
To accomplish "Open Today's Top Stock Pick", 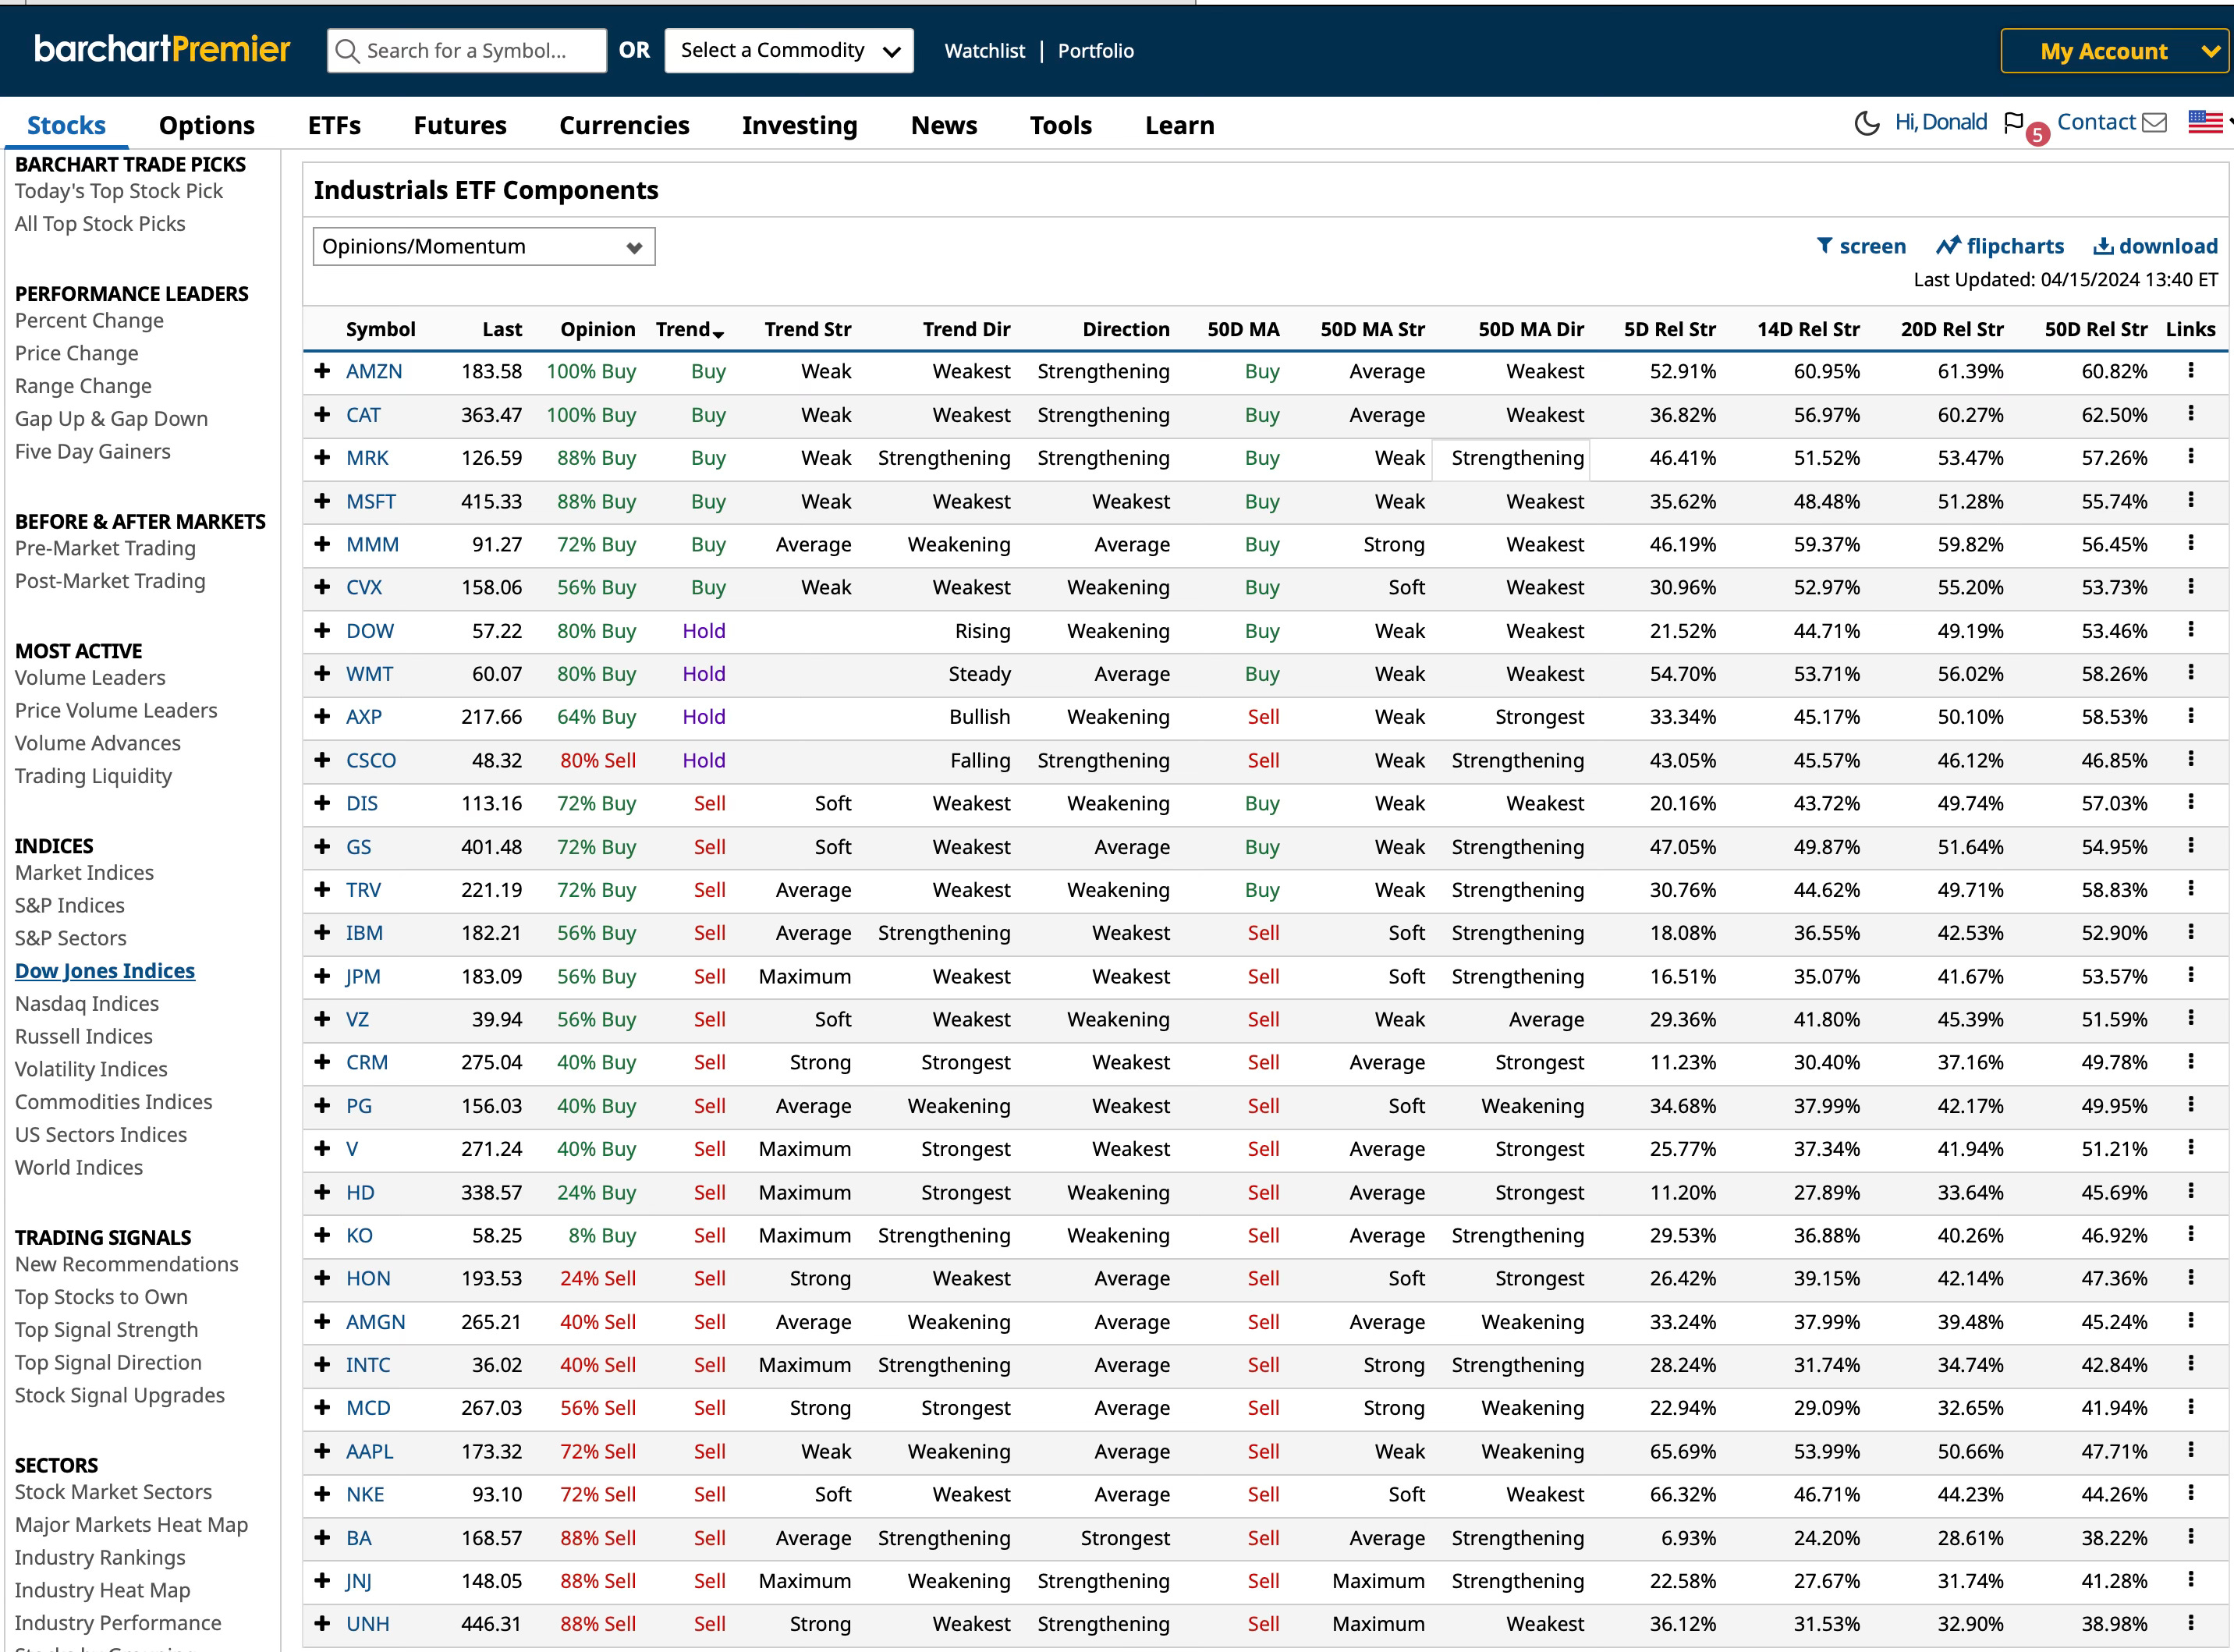I will click(119, 191).
